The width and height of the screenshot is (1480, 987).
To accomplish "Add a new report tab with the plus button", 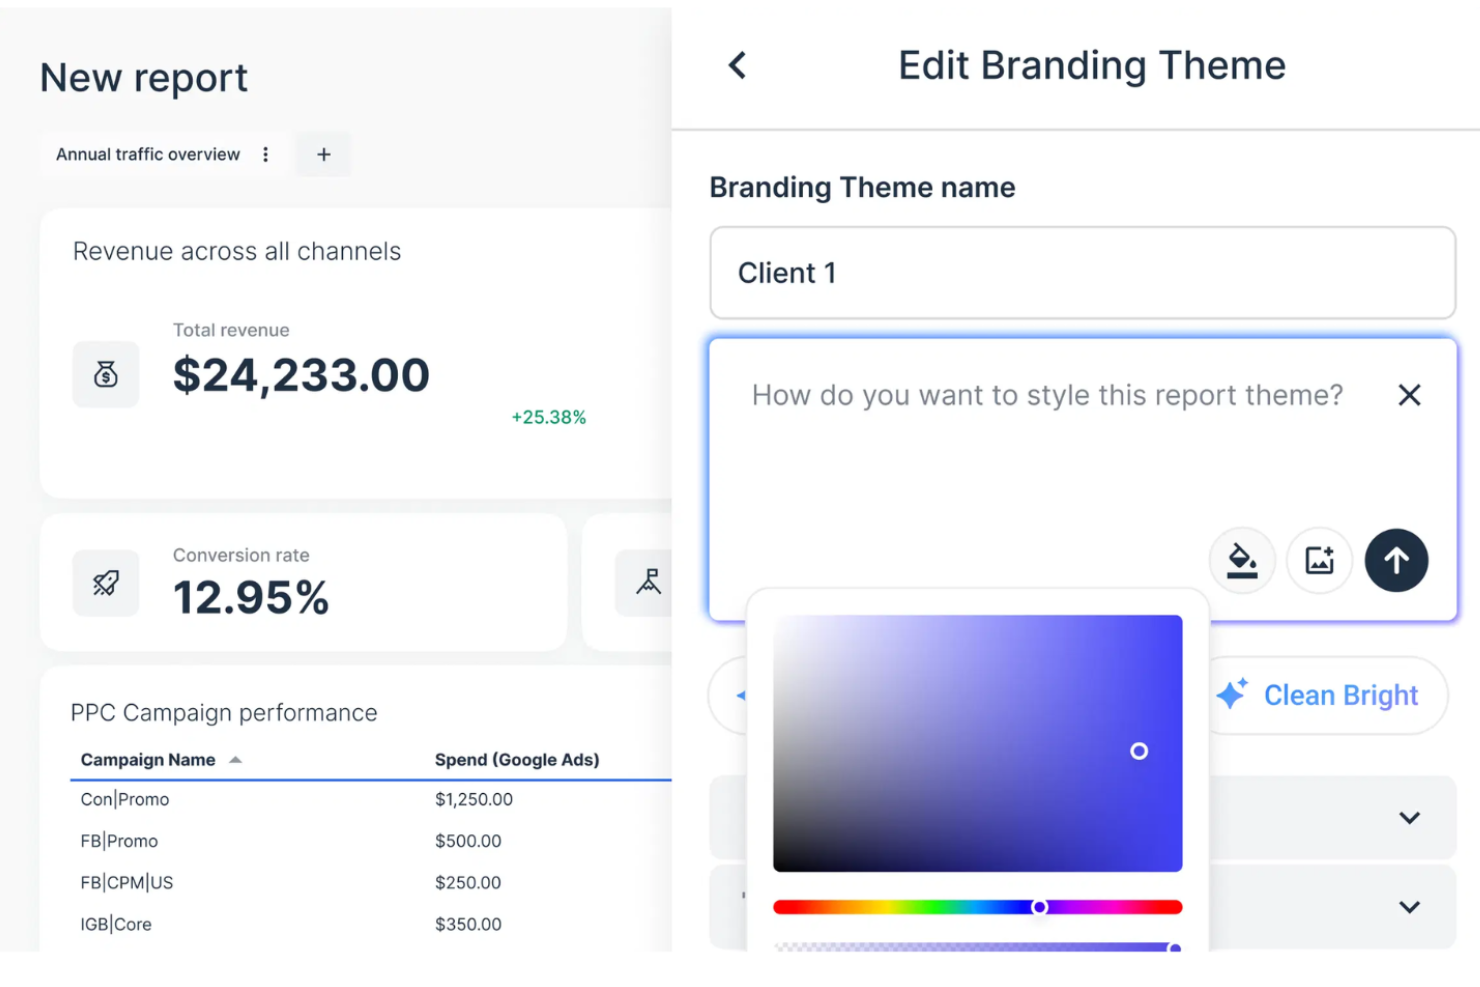I will pyautogui.click(x=323, y=154).
